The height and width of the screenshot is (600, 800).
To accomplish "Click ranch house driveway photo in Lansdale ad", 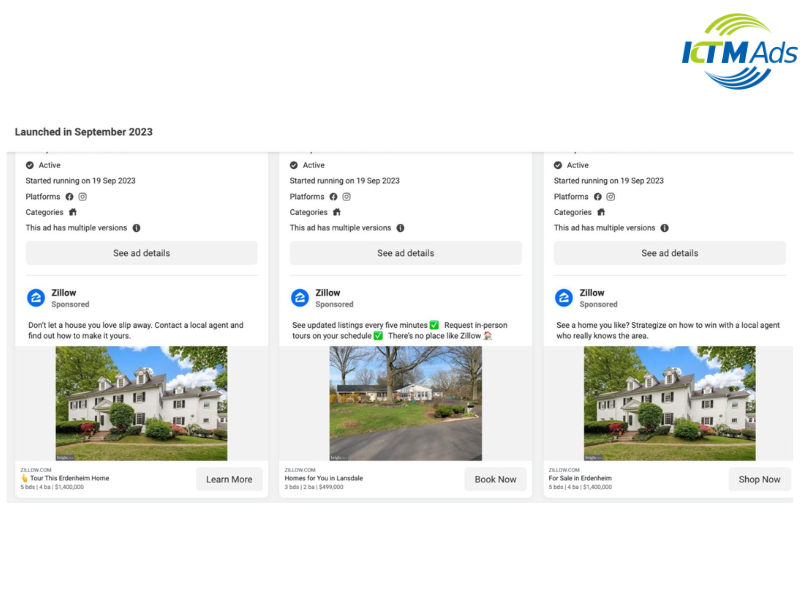I will tap(406, 404).
